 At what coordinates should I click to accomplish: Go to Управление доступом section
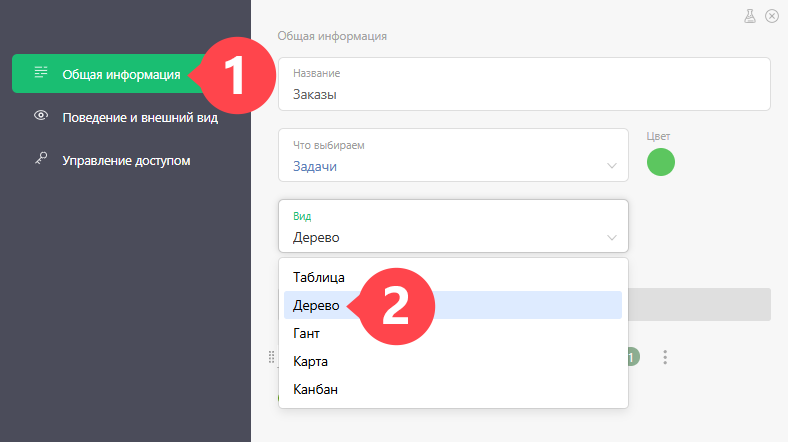click(x=126, y=161)
